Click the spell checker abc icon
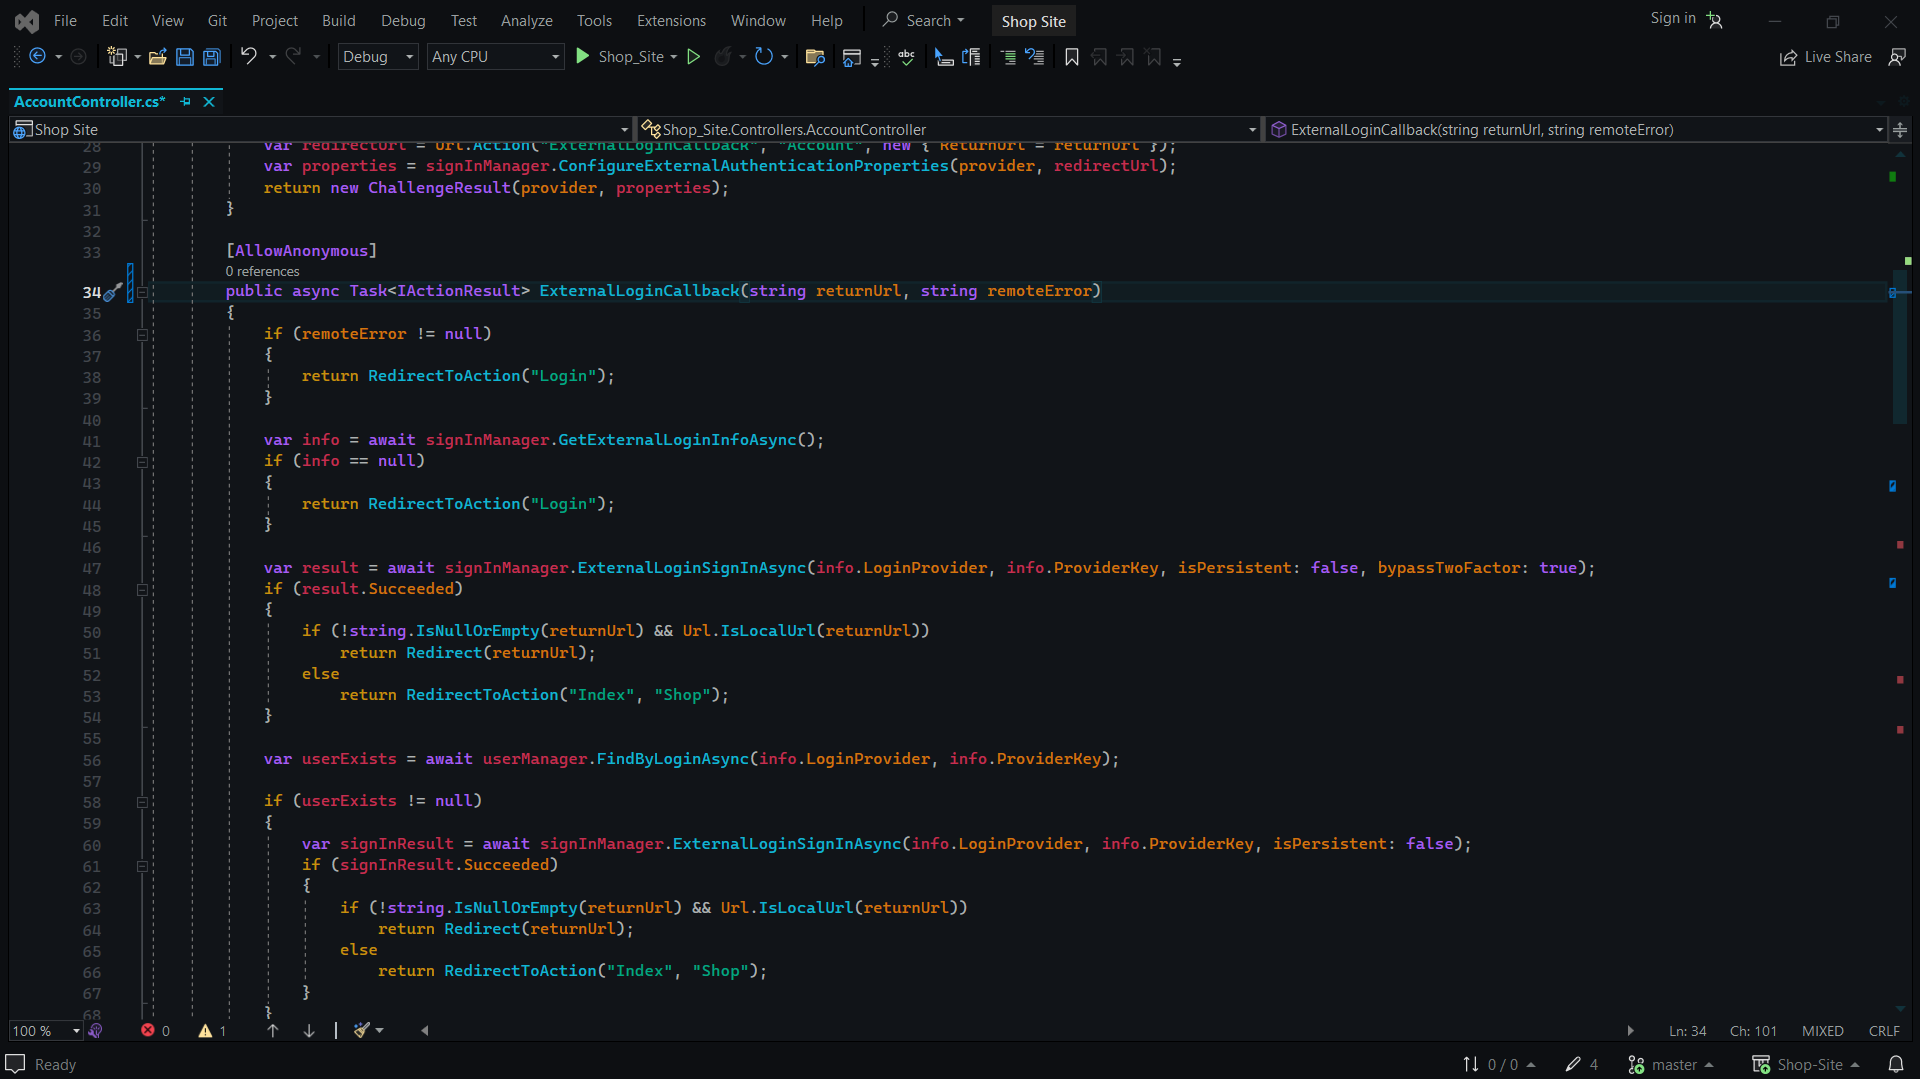This screenshot has height=1080, width=1920. (906, 57)
